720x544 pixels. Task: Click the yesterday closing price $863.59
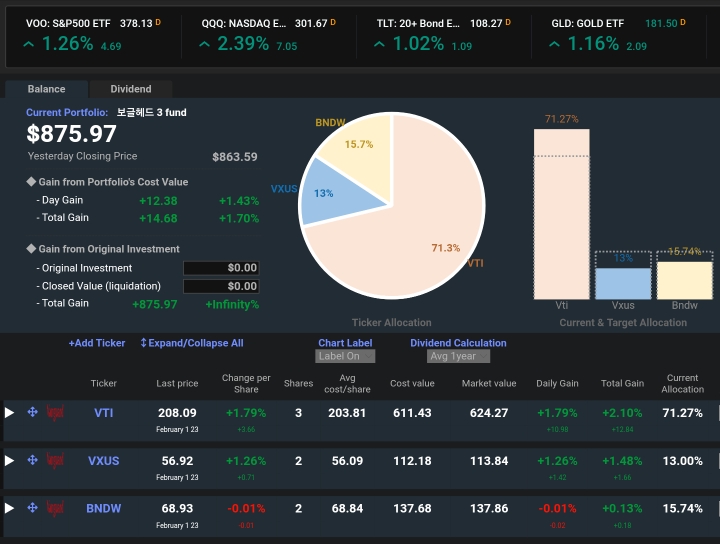click(235, 157)
